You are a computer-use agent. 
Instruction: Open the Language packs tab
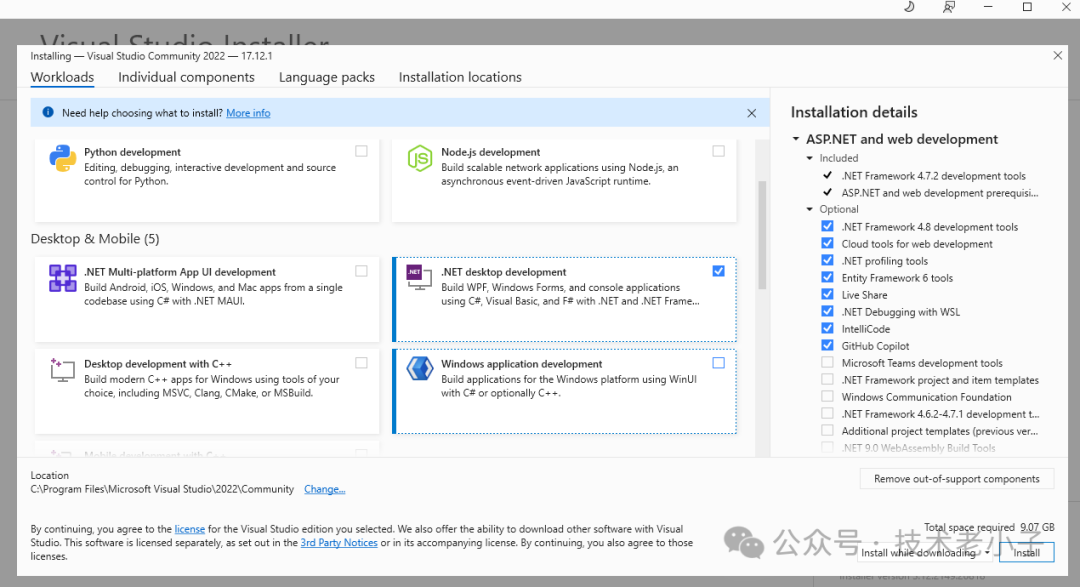326,77
